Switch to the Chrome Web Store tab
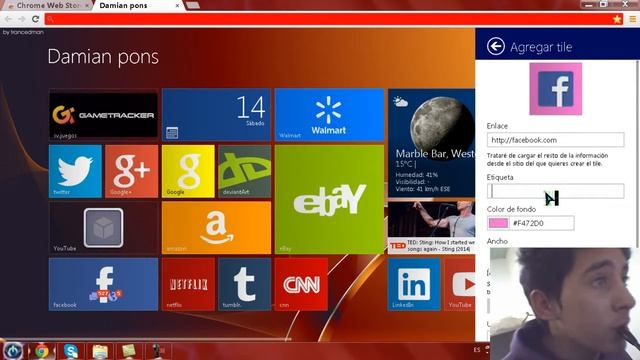The image size is (640, 360). click(48, 6)
